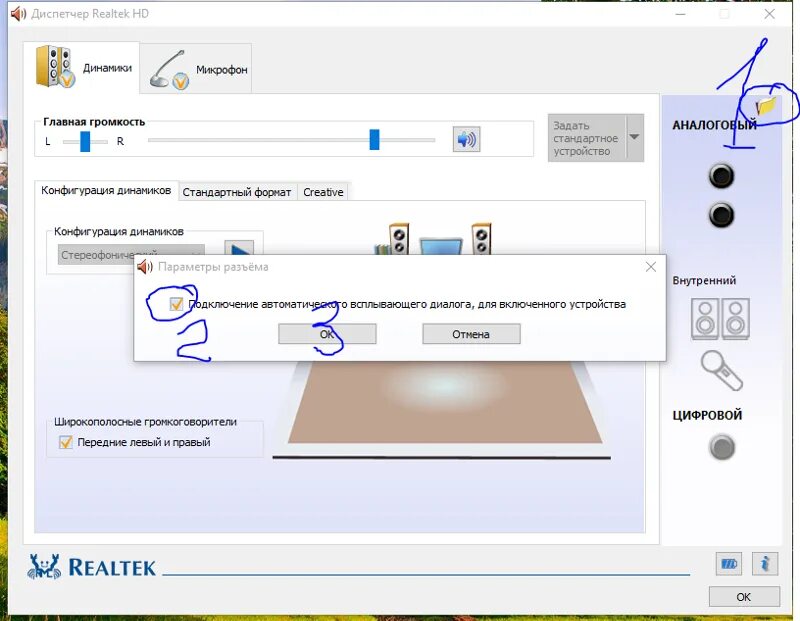Viewport: 800px width, 621px height.
Task: Open connector settings folder icon
Action: point(767,106)
